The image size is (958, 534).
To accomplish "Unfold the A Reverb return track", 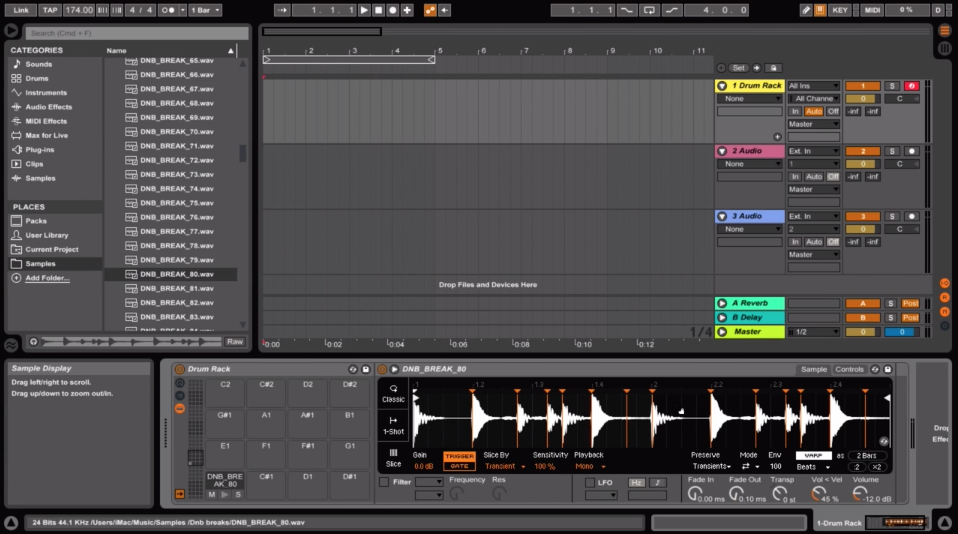I will [x=722, y=303].
